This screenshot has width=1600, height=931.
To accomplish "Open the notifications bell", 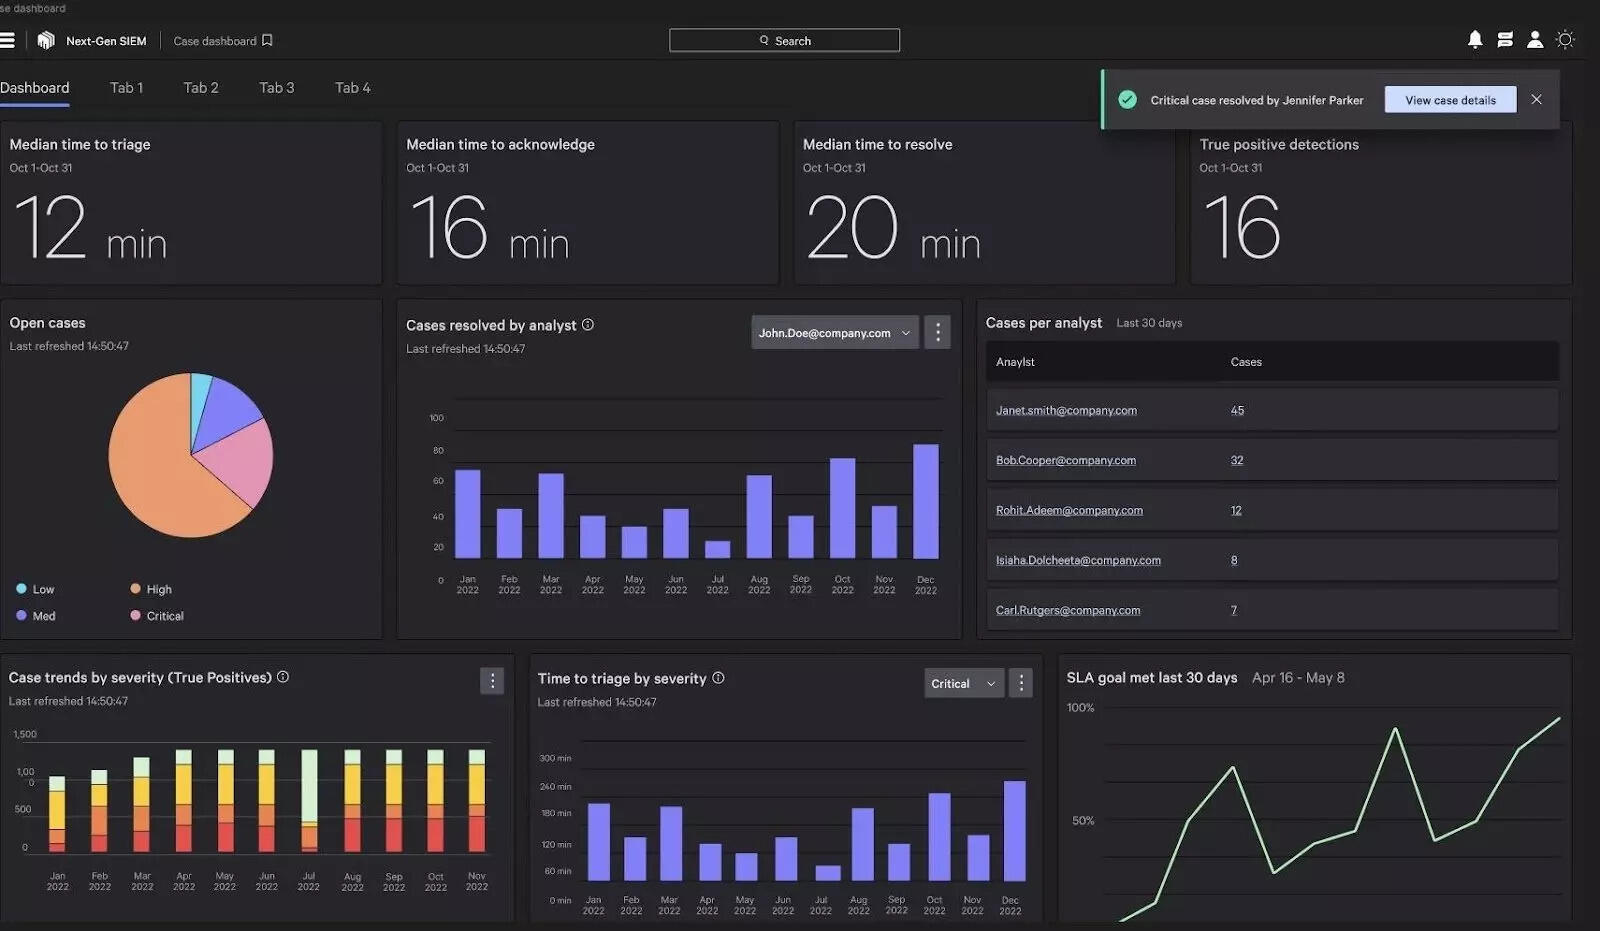I will 1475,40.
